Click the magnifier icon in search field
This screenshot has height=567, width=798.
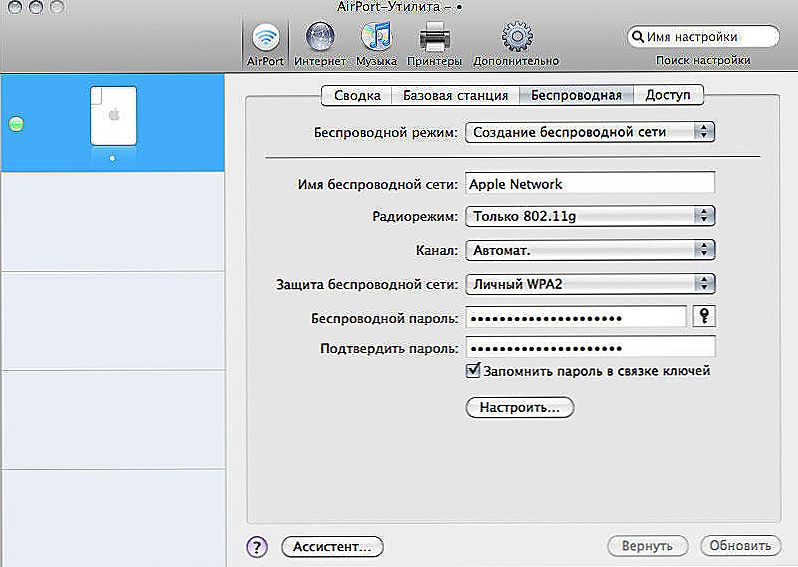638,37
